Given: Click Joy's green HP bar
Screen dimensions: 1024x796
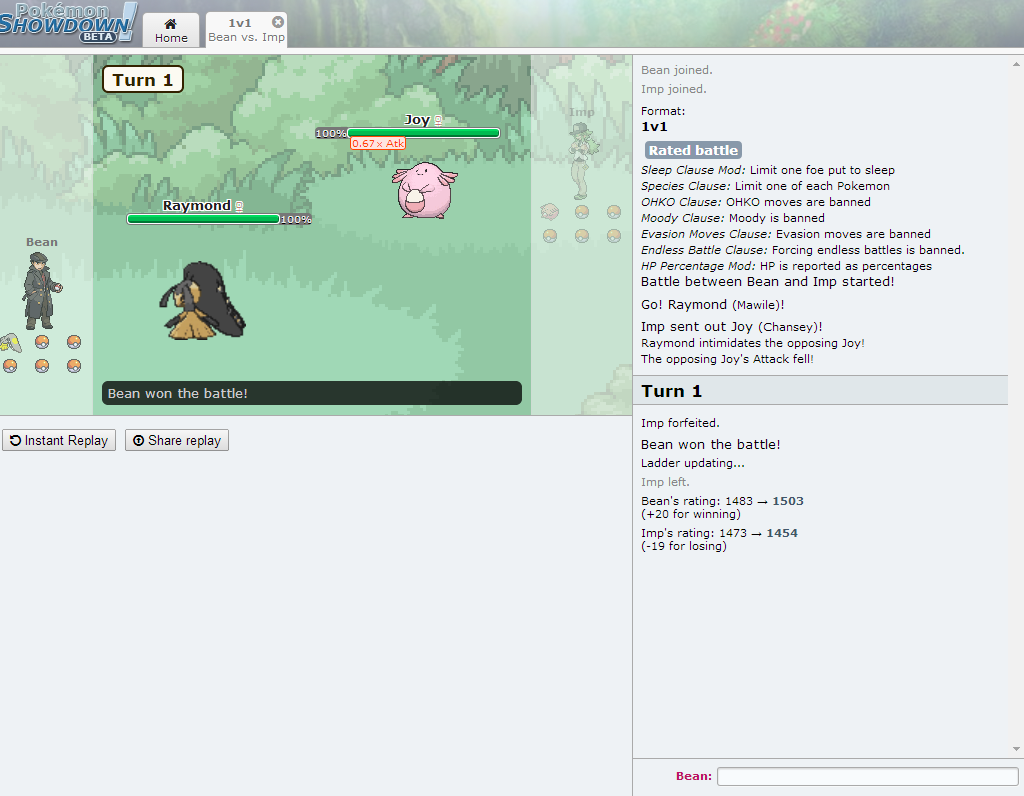Looking at the screenshot, I should (424, 133).
